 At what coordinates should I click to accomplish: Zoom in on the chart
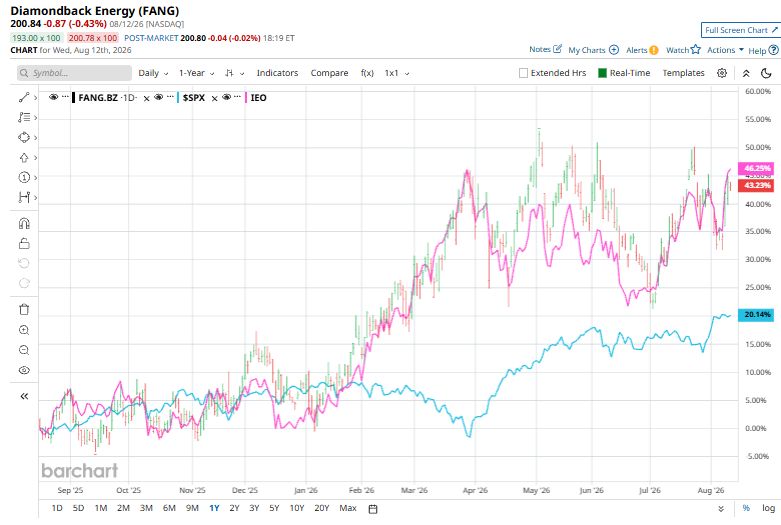tap(24, 330)
